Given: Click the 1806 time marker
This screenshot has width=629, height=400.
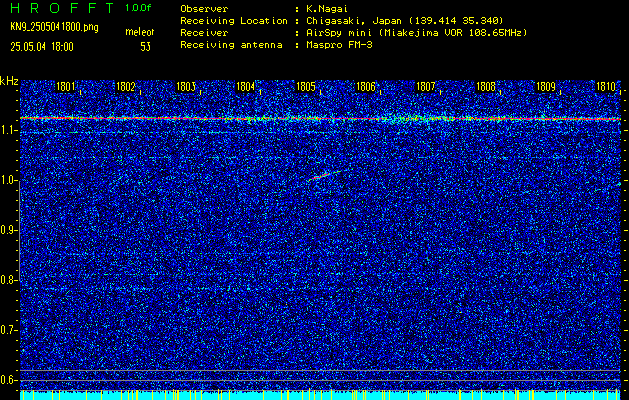Looking at the screenshot, I should 366,87.
